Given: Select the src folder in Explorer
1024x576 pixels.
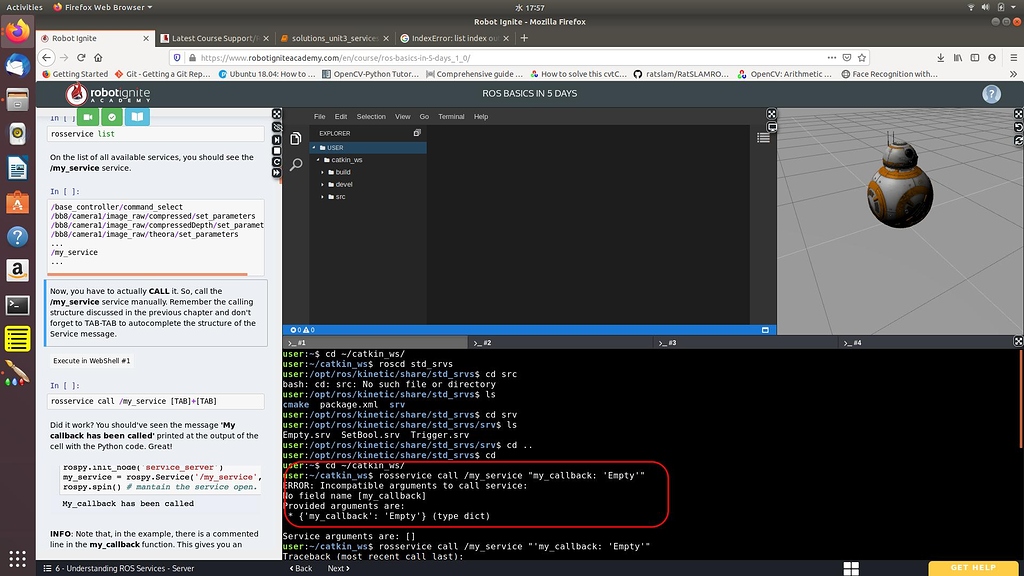Looking at the screenshot, I should 338,196.
